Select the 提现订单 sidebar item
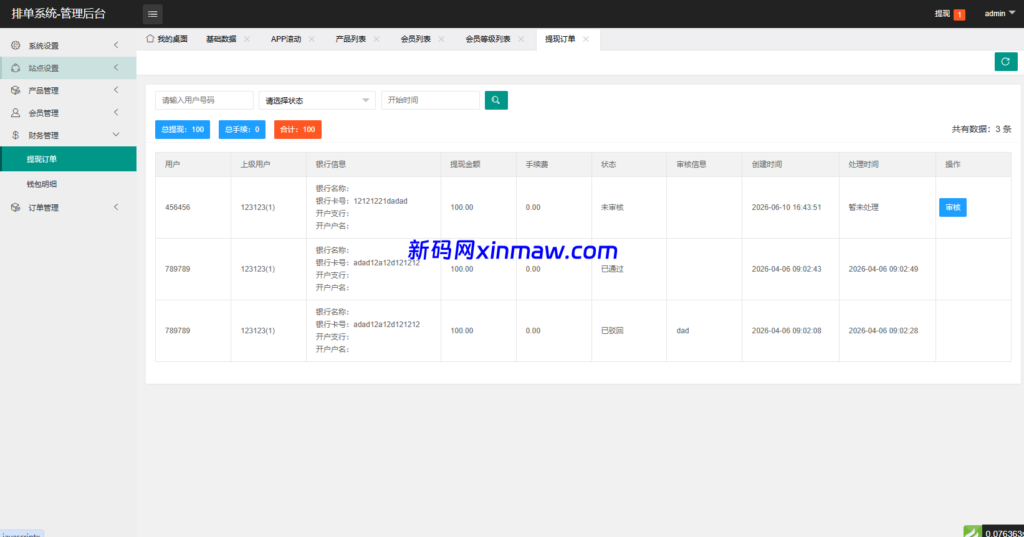 click(x=68, y=159)
